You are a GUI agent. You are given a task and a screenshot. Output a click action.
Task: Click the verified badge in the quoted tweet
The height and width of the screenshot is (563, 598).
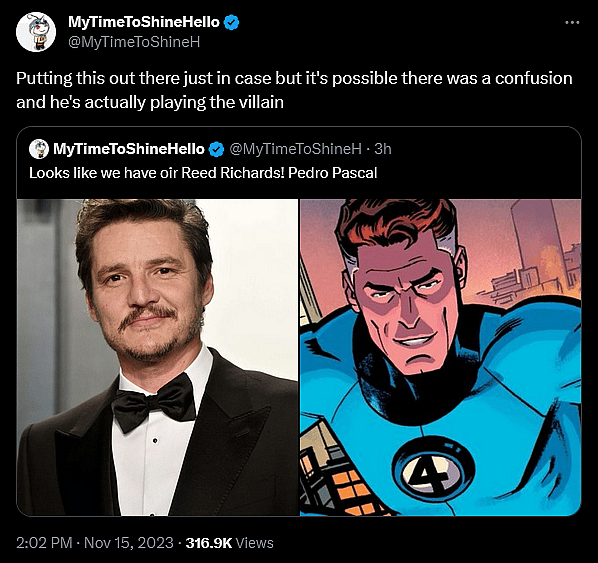(x=217, y=149)
